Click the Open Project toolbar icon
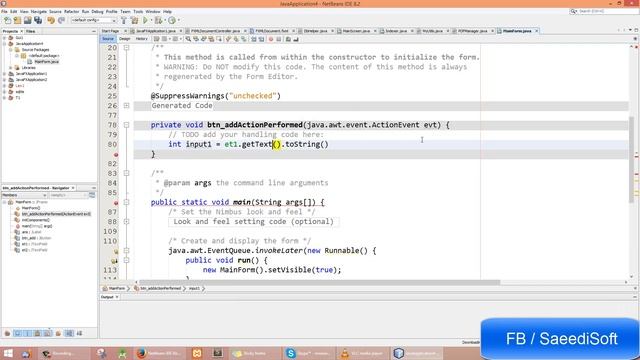The width and height of the screenshot is (640, 360). coord(27,20)
